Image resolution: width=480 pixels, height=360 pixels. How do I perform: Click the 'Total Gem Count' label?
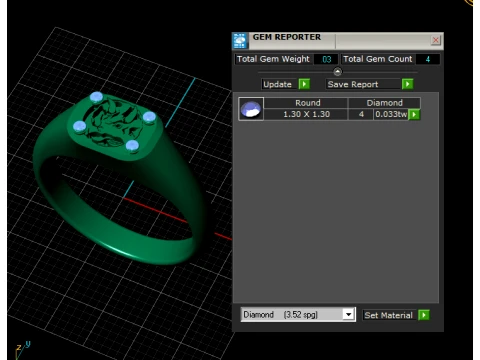point(378,59)
